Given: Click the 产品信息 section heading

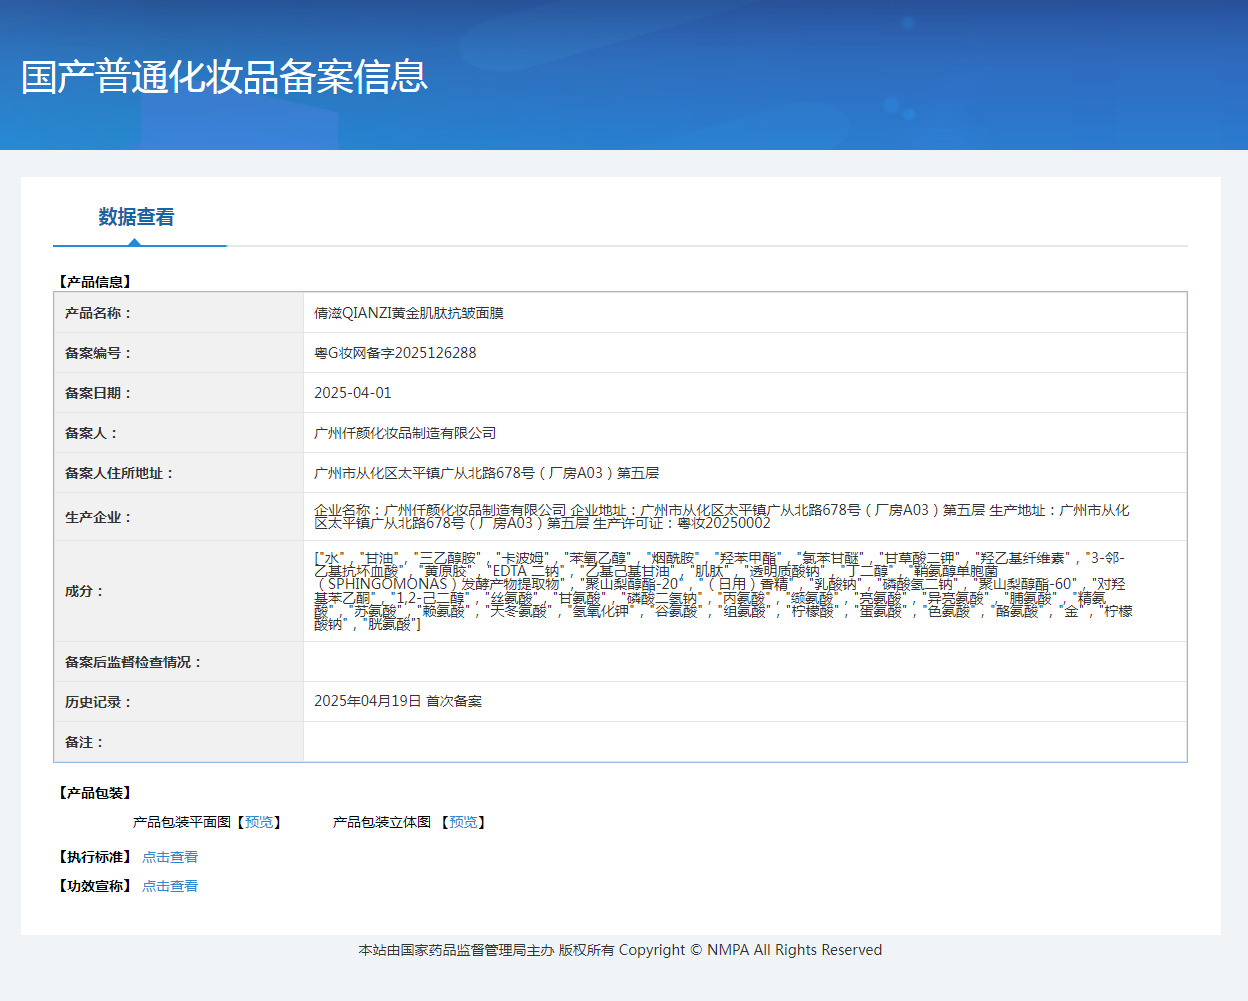Looking at the screenshot, I should click(x=95, y=282).
